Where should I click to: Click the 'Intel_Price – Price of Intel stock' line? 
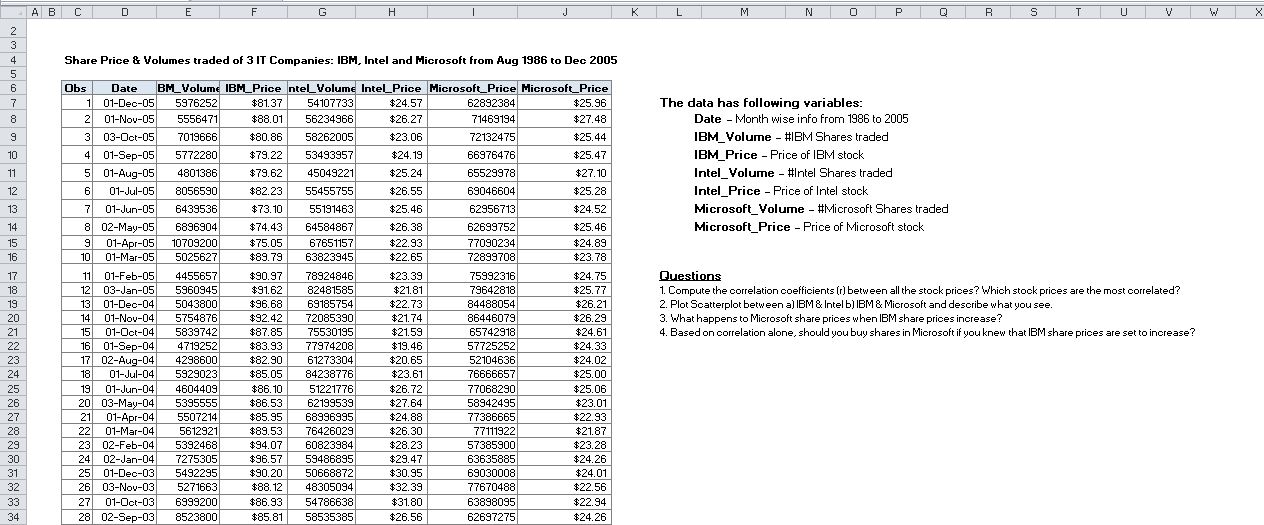pos(781,191)
